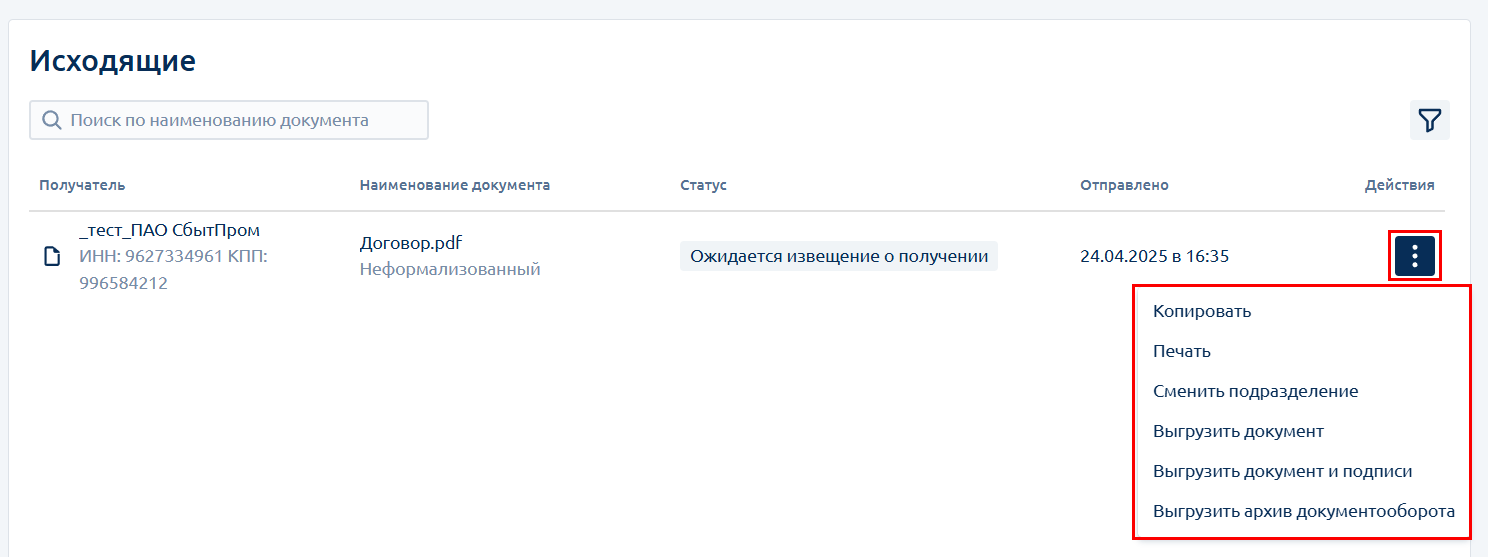Screen dimensions: 1488x557
Task: Click the Наименование документа column header
Action: (x=455, y=185)
